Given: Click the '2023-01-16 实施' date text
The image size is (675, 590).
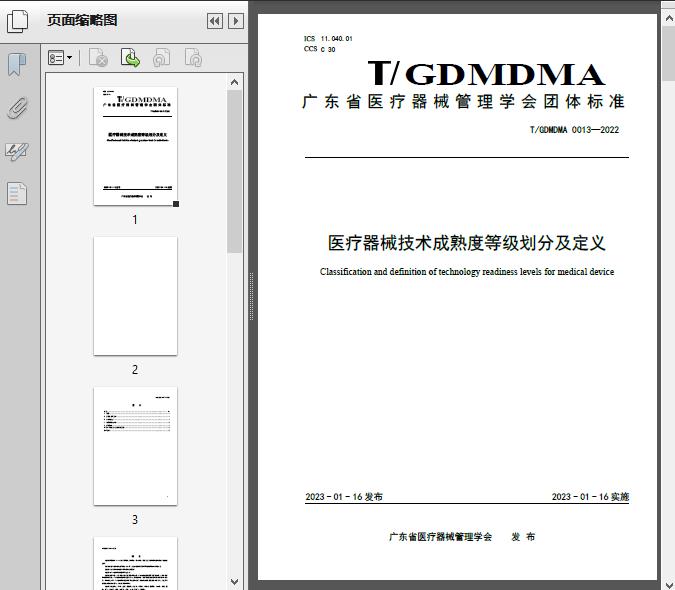Looking at the screenshot, I should [x=590, y=497].
